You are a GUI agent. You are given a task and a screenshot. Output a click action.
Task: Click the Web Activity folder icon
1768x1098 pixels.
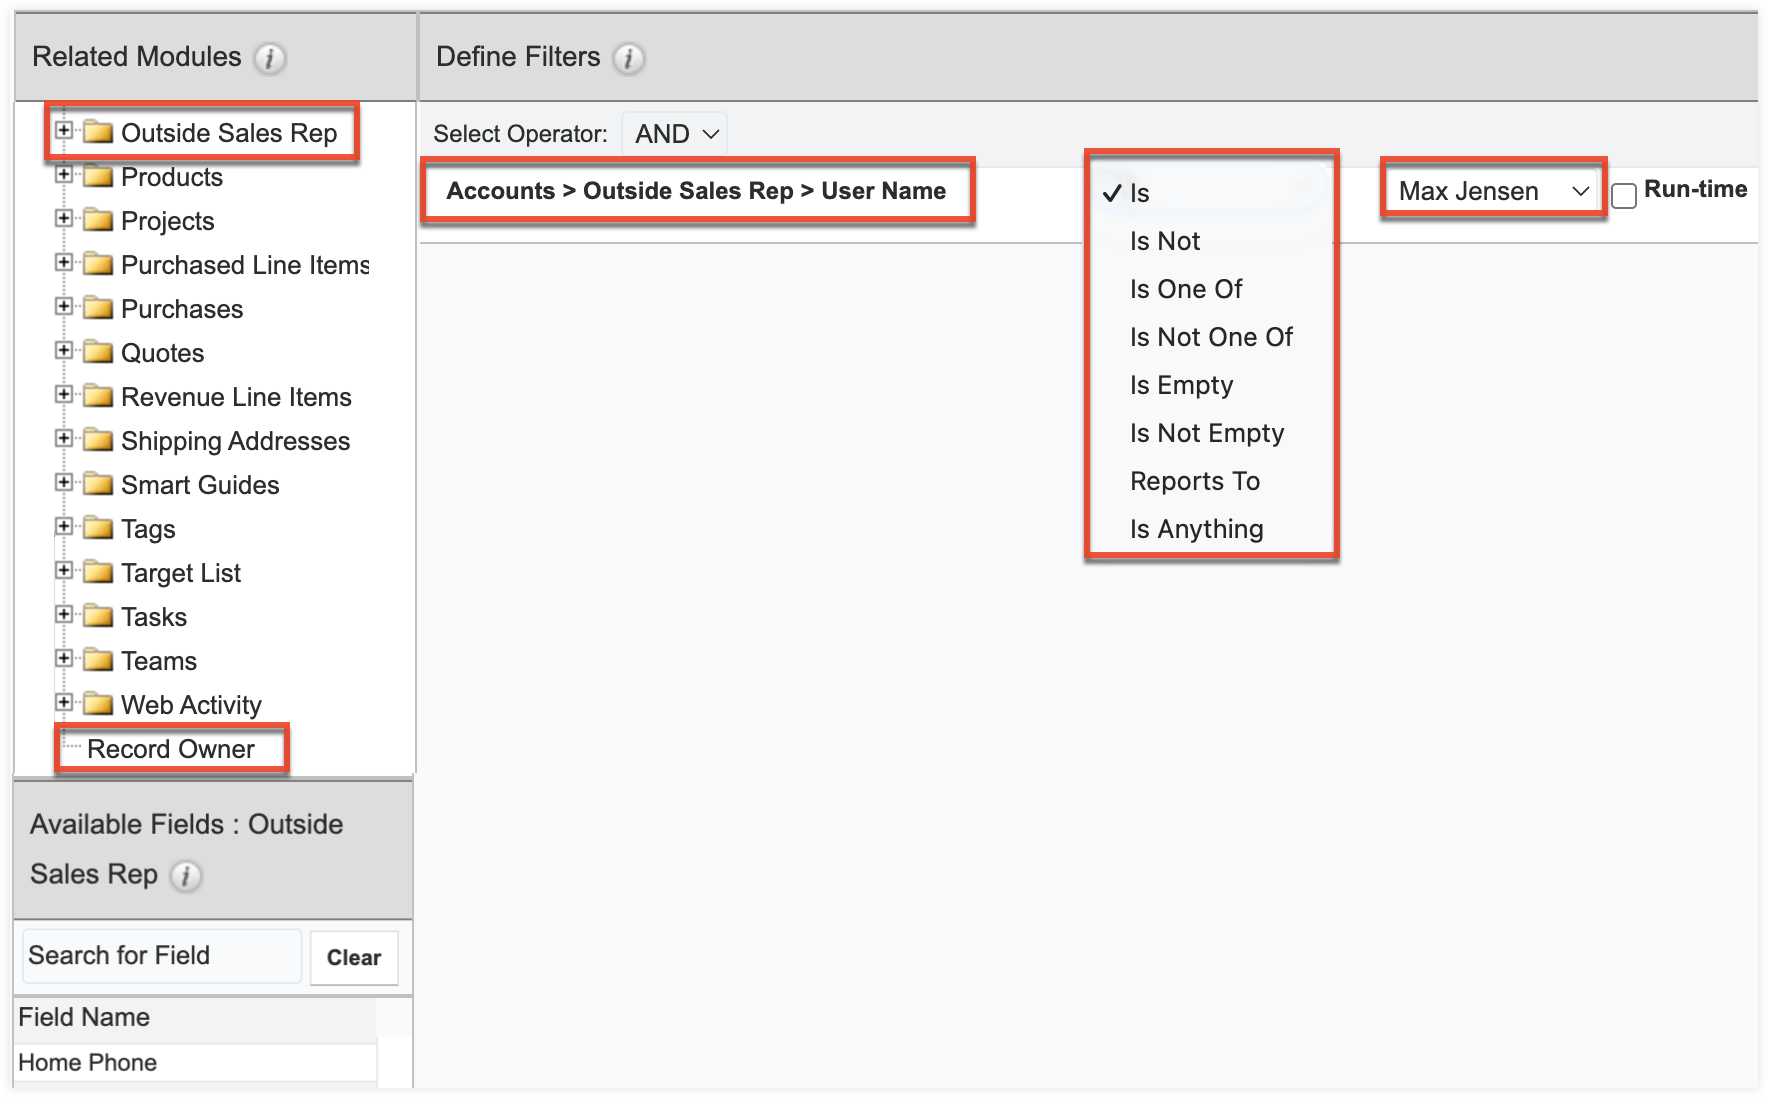[x=98, y=704]
